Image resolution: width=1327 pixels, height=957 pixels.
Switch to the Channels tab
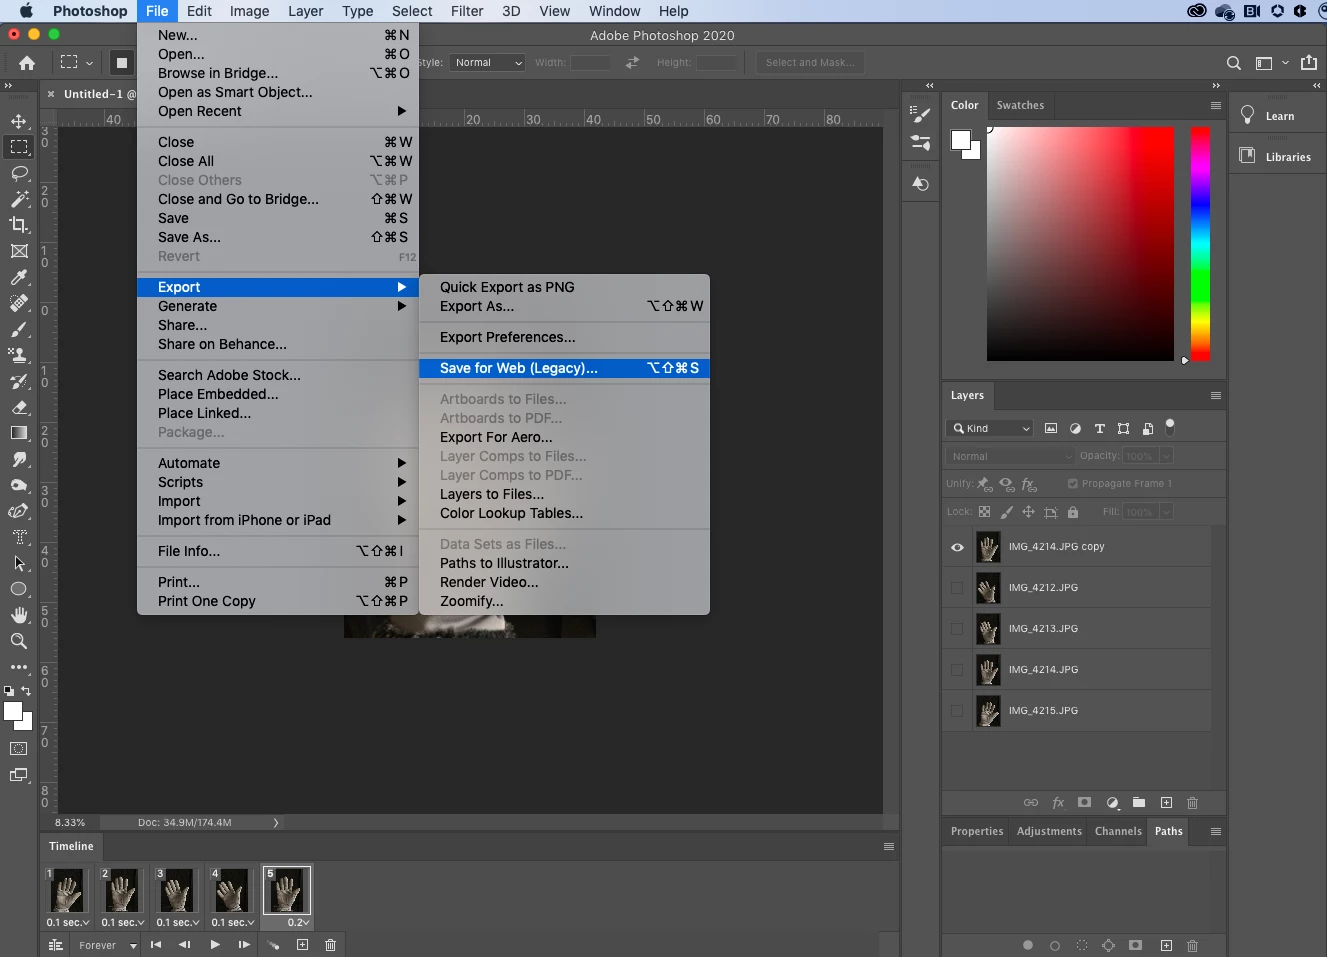click(x=1118, y=831)
